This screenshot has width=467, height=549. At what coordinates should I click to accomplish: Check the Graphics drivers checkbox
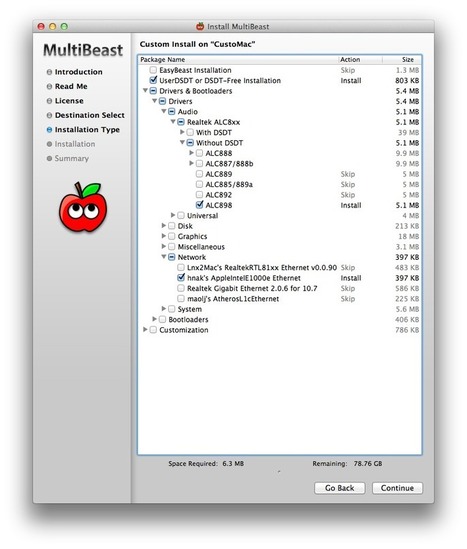(x=172, y=236)
